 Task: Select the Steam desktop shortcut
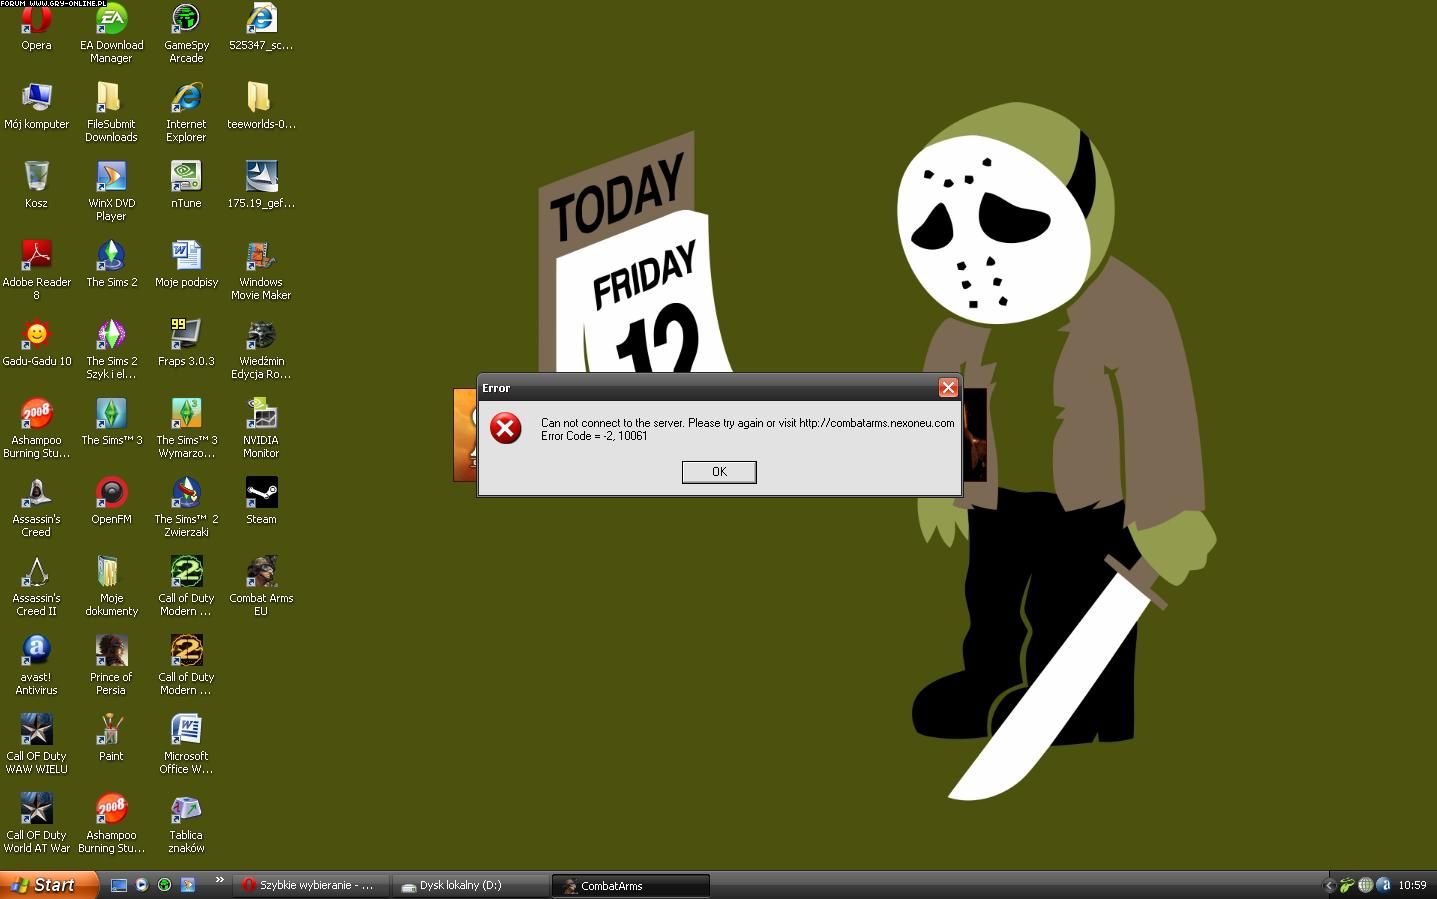(261, 501)
